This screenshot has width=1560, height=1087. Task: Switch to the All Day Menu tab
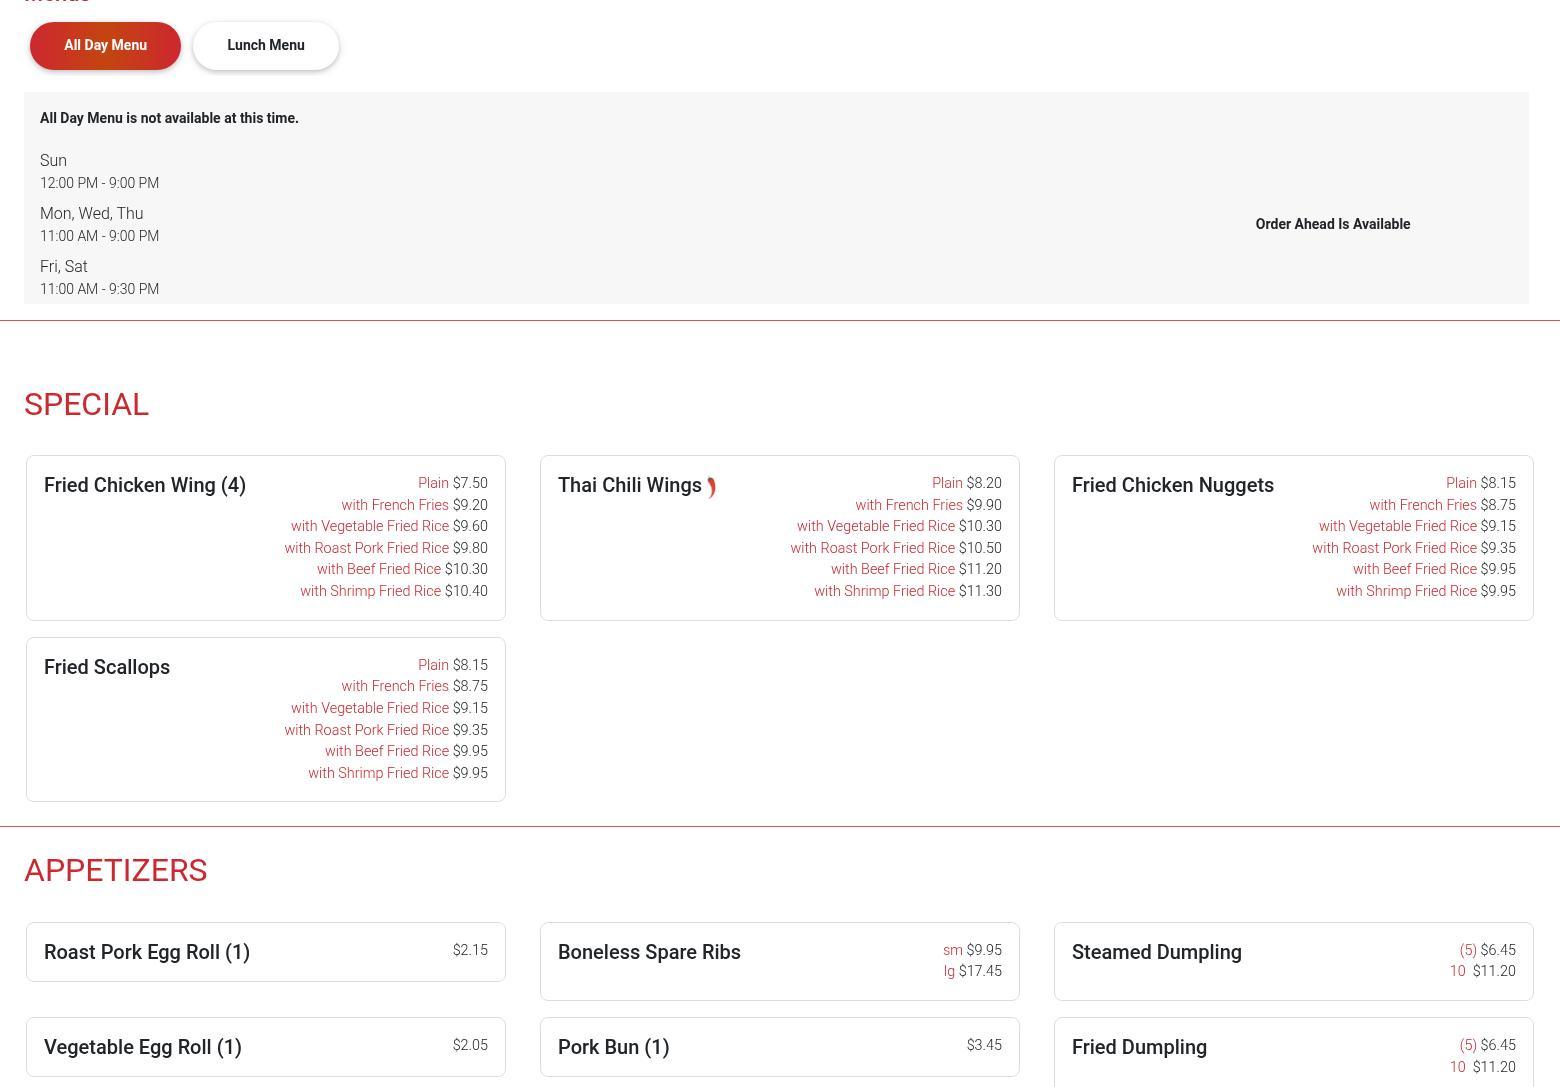(105, 46)
